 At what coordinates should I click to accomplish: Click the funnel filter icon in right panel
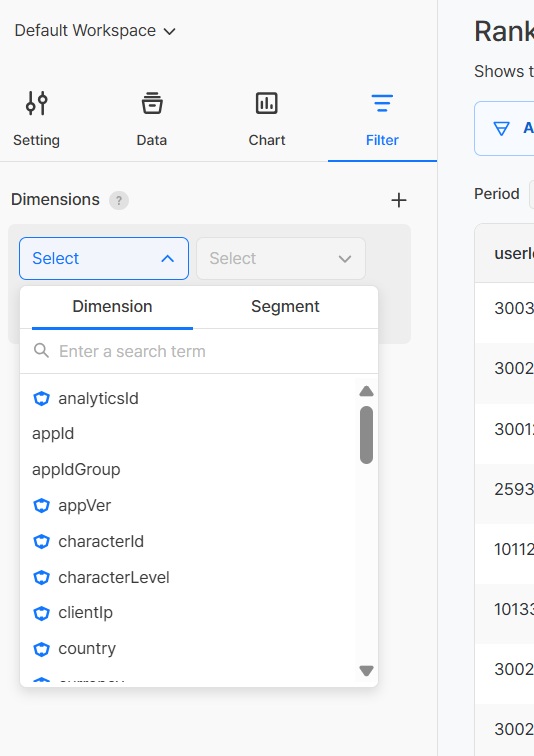(501, 128)
